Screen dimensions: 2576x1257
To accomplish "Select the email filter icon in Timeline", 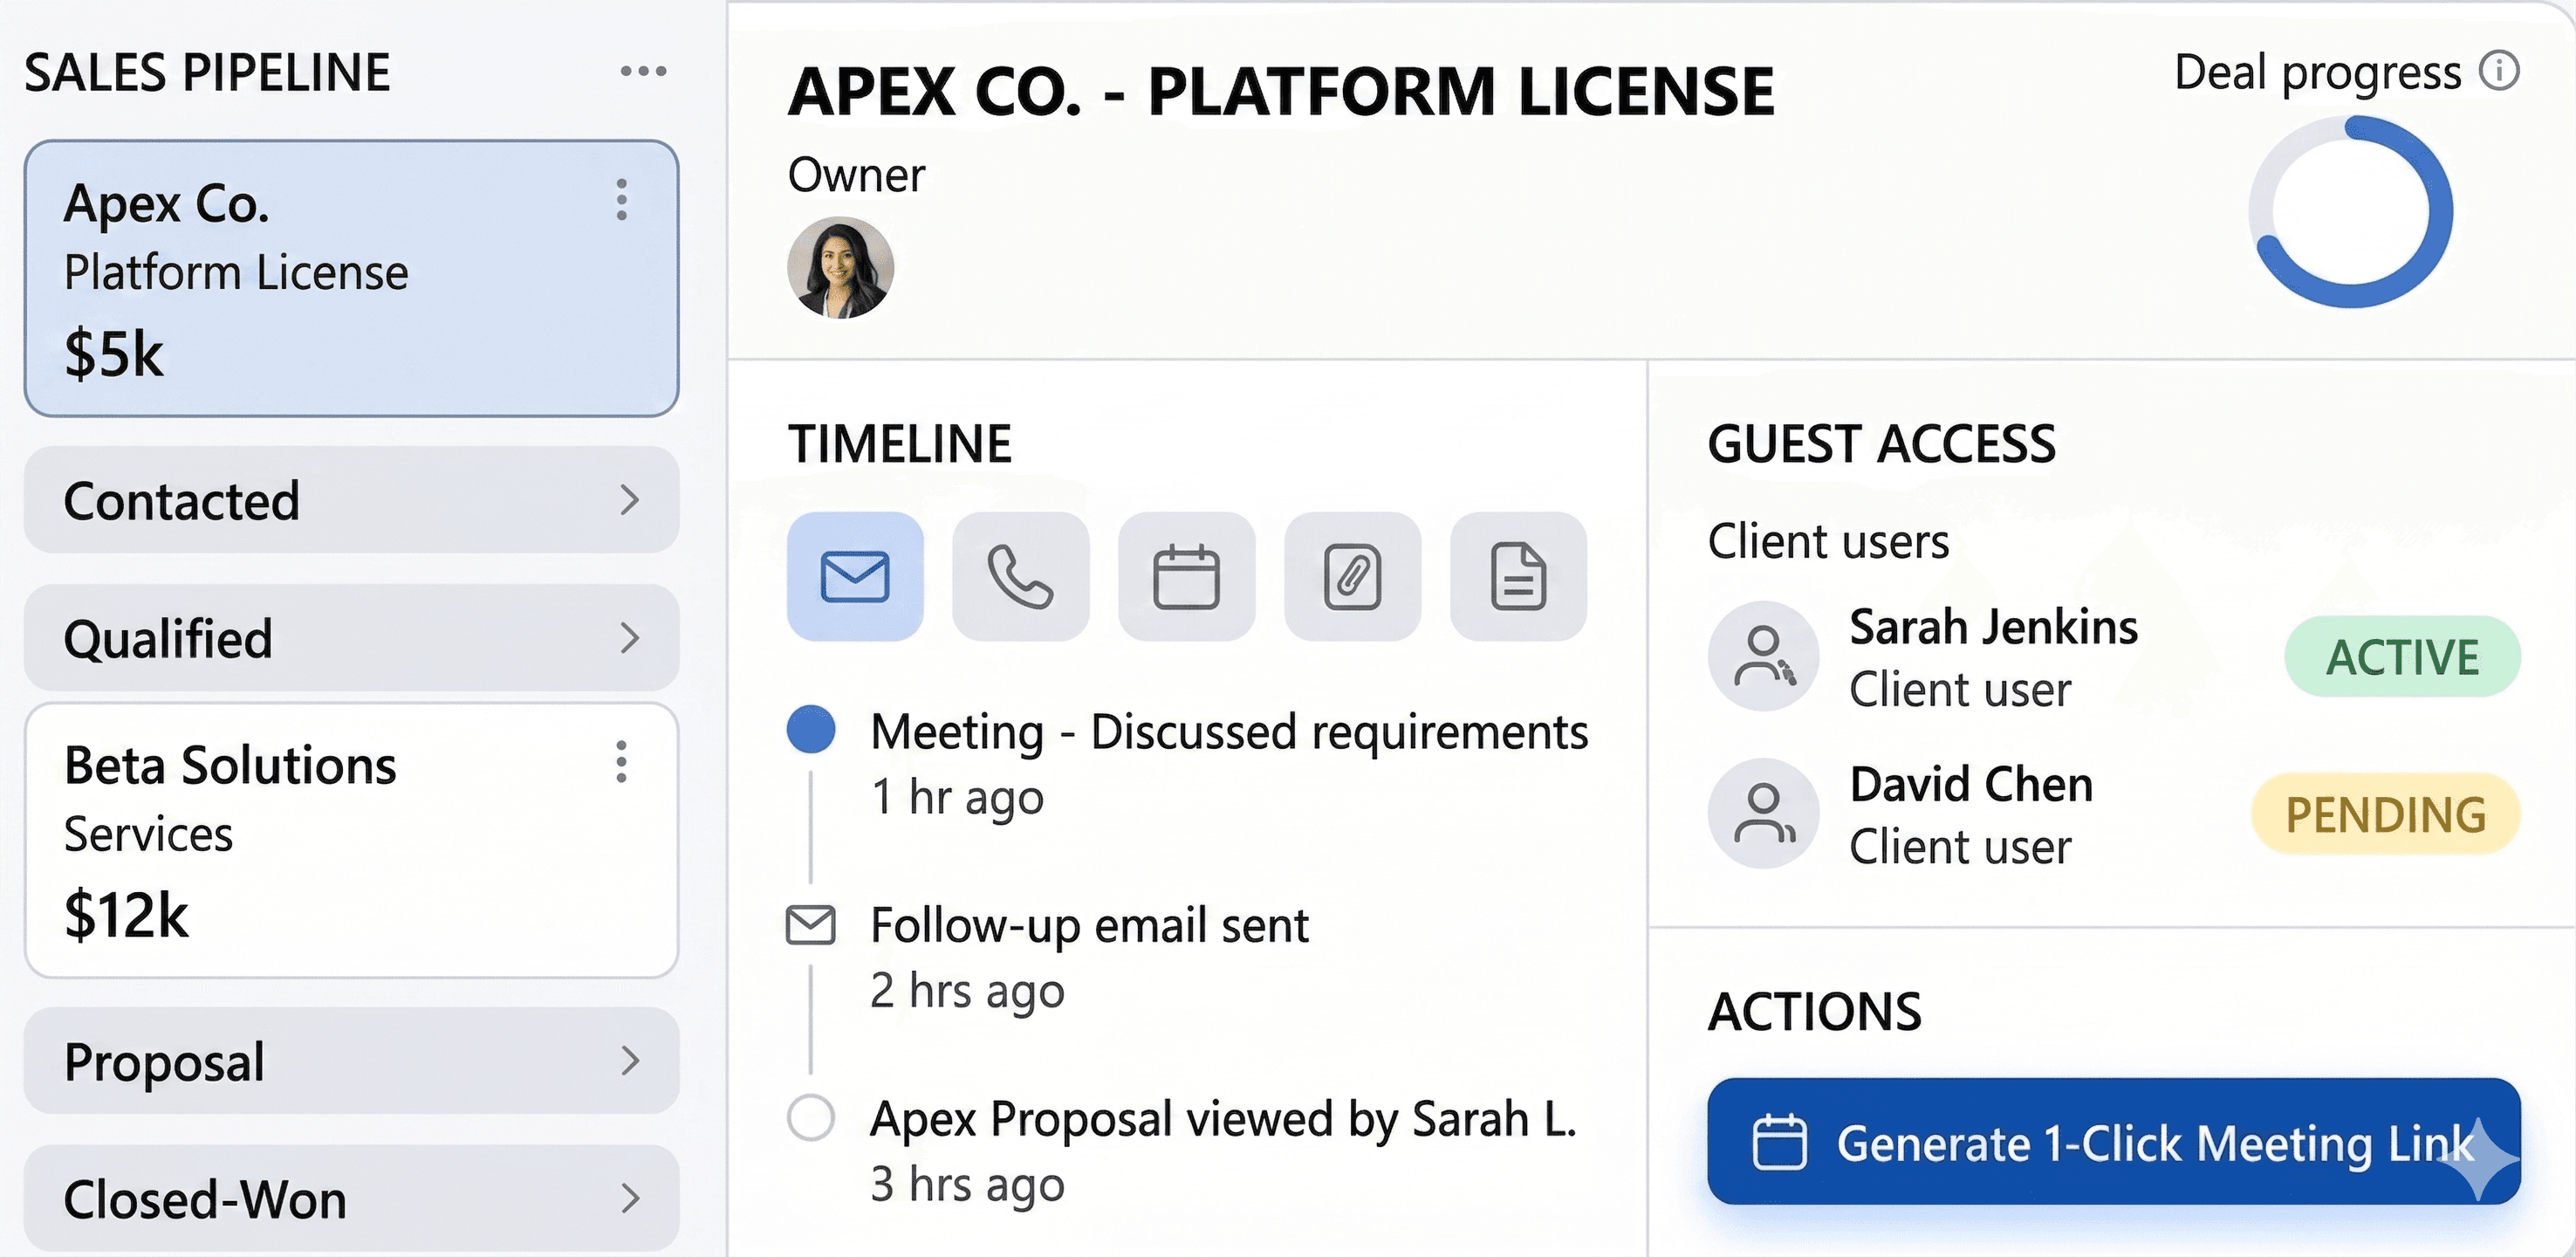I will click(x=854, y=577).
